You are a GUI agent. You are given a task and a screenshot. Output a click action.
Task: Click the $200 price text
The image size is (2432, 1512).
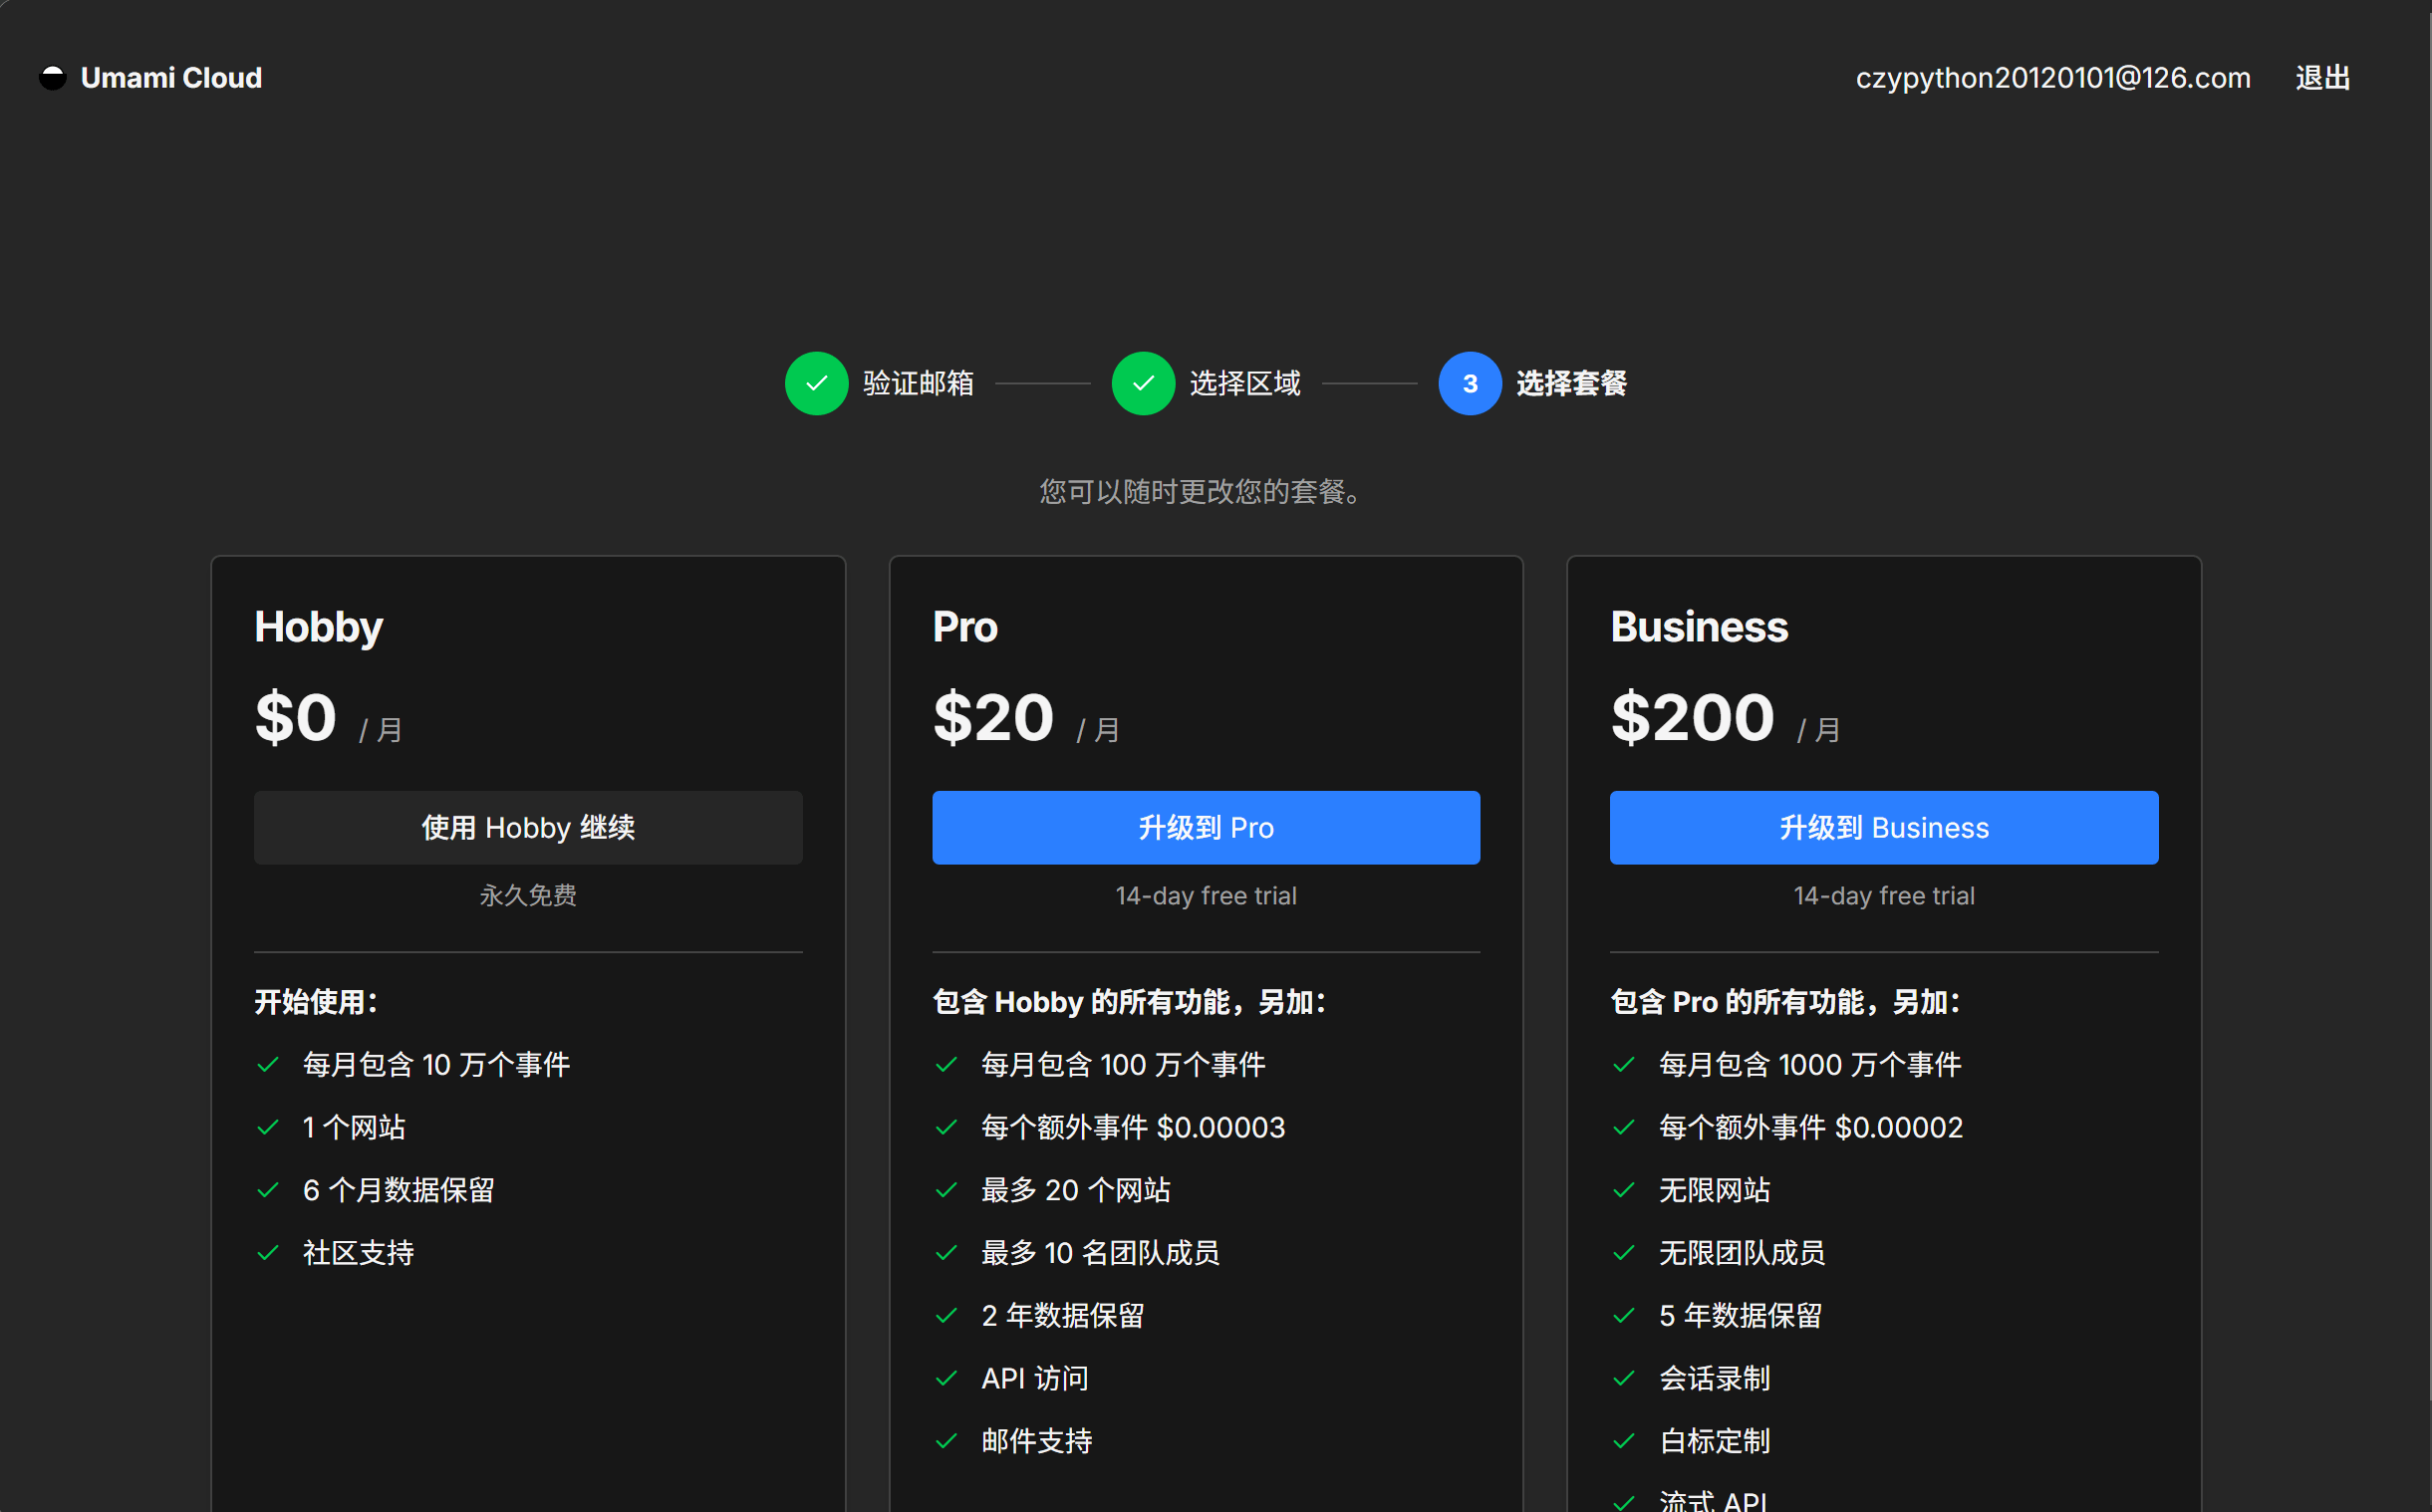1693,718
